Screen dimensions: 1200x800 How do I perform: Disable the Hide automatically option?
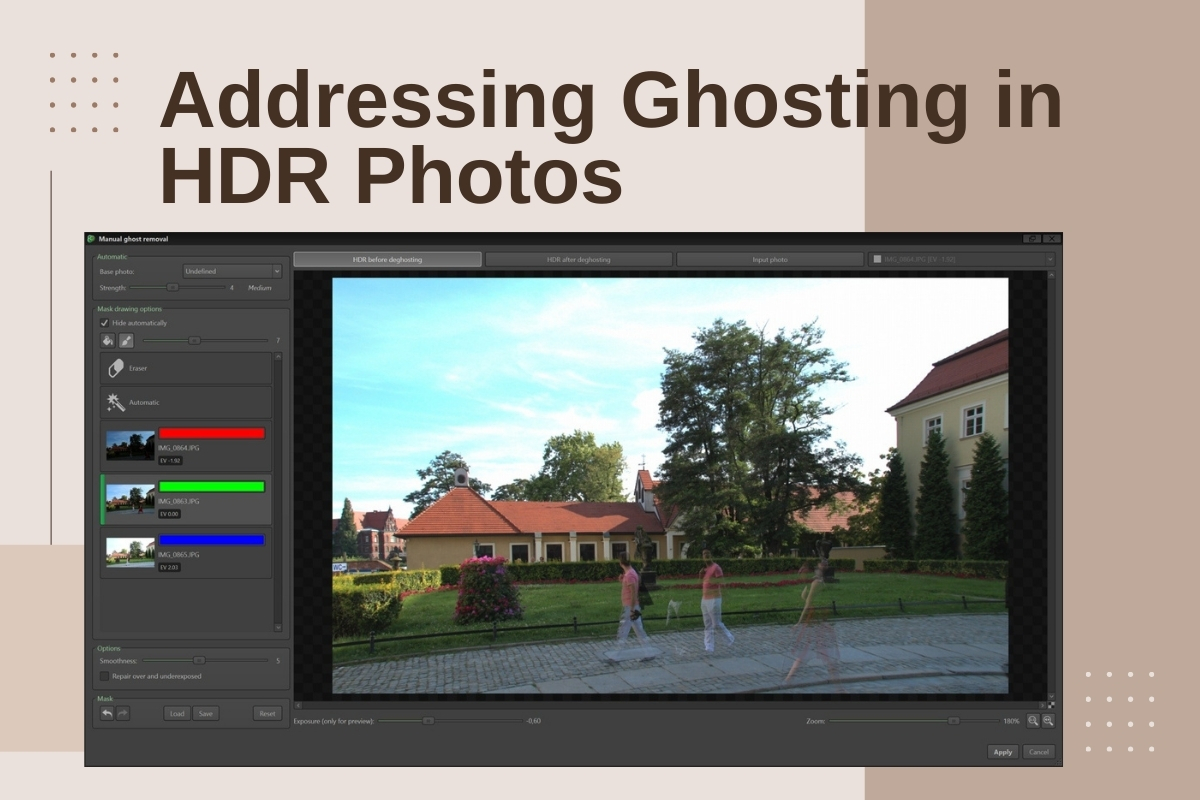coord(104,323)
